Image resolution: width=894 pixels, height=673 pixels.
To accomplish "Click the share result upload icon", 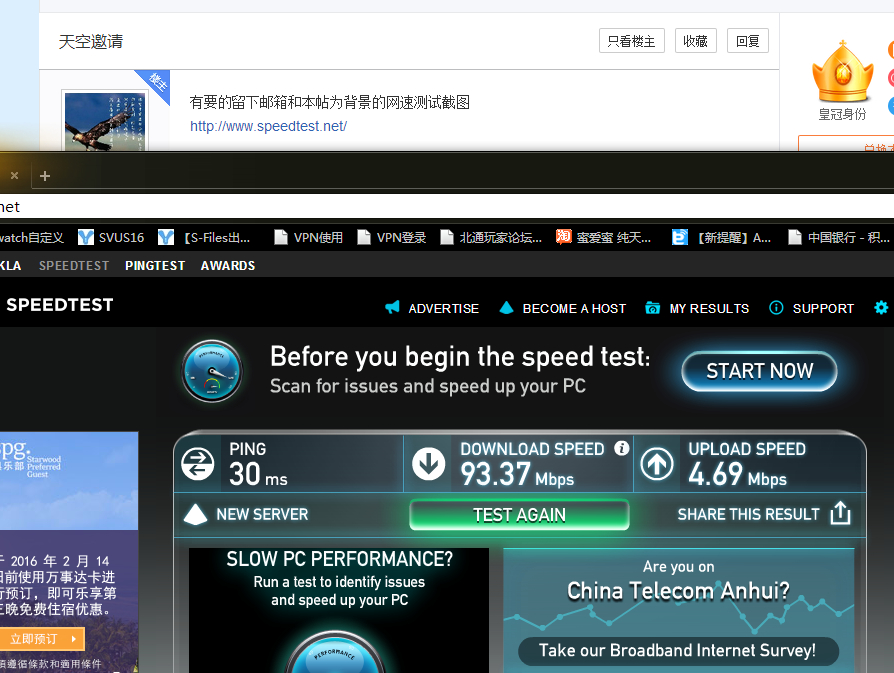I will coord(840,513).
